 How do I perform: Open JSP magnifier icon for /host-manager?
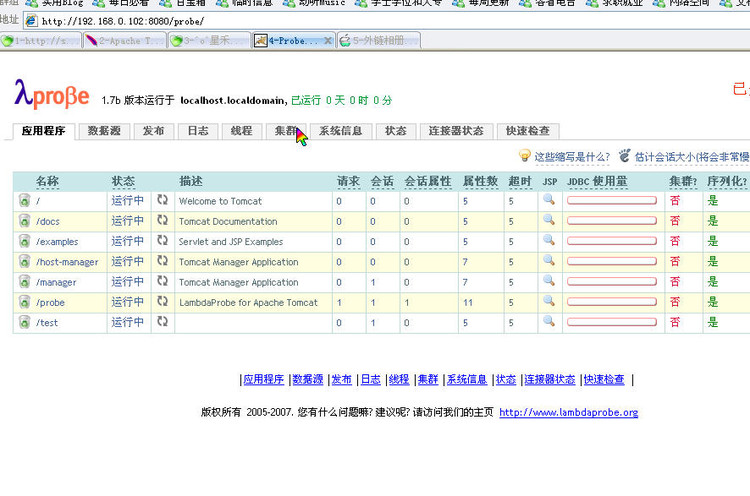click(x=549, y=261)
